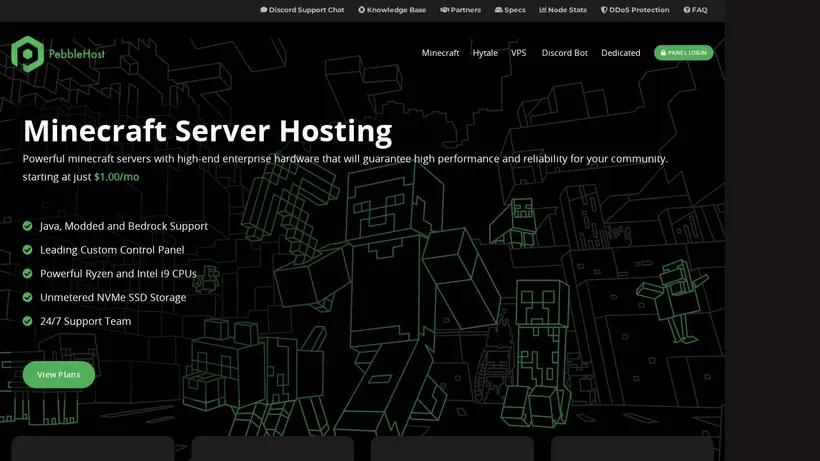Open the Discord Support Chat link
The width and height of the screenshot is (820, 461).
[302, 10]
